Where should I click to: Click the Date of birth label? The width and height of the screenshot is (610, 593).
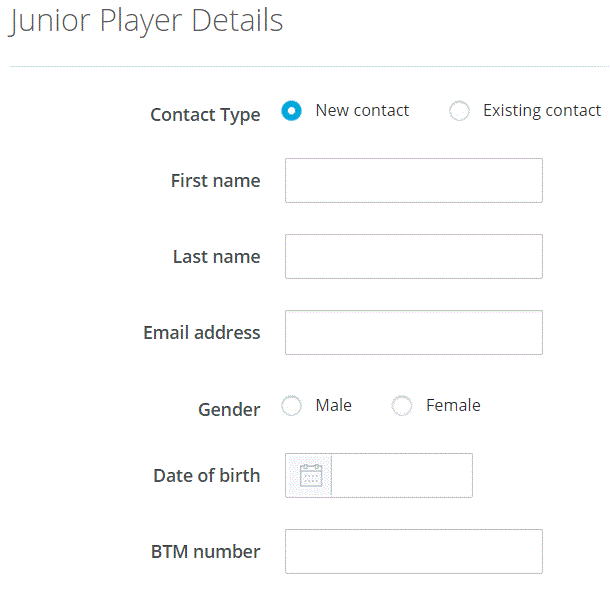point(206,475)
